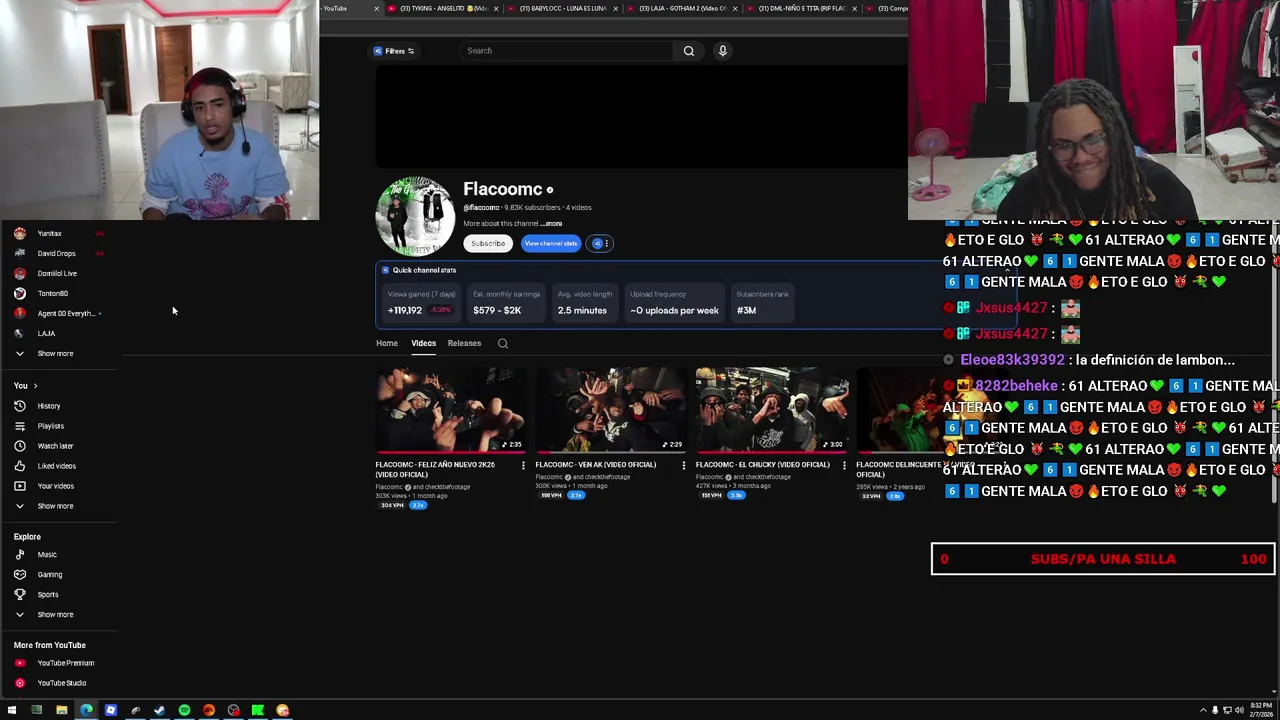This screenshot has width=1280, height=720.
Task: Activate voice search microphone icon
Action: coord(722,51)
